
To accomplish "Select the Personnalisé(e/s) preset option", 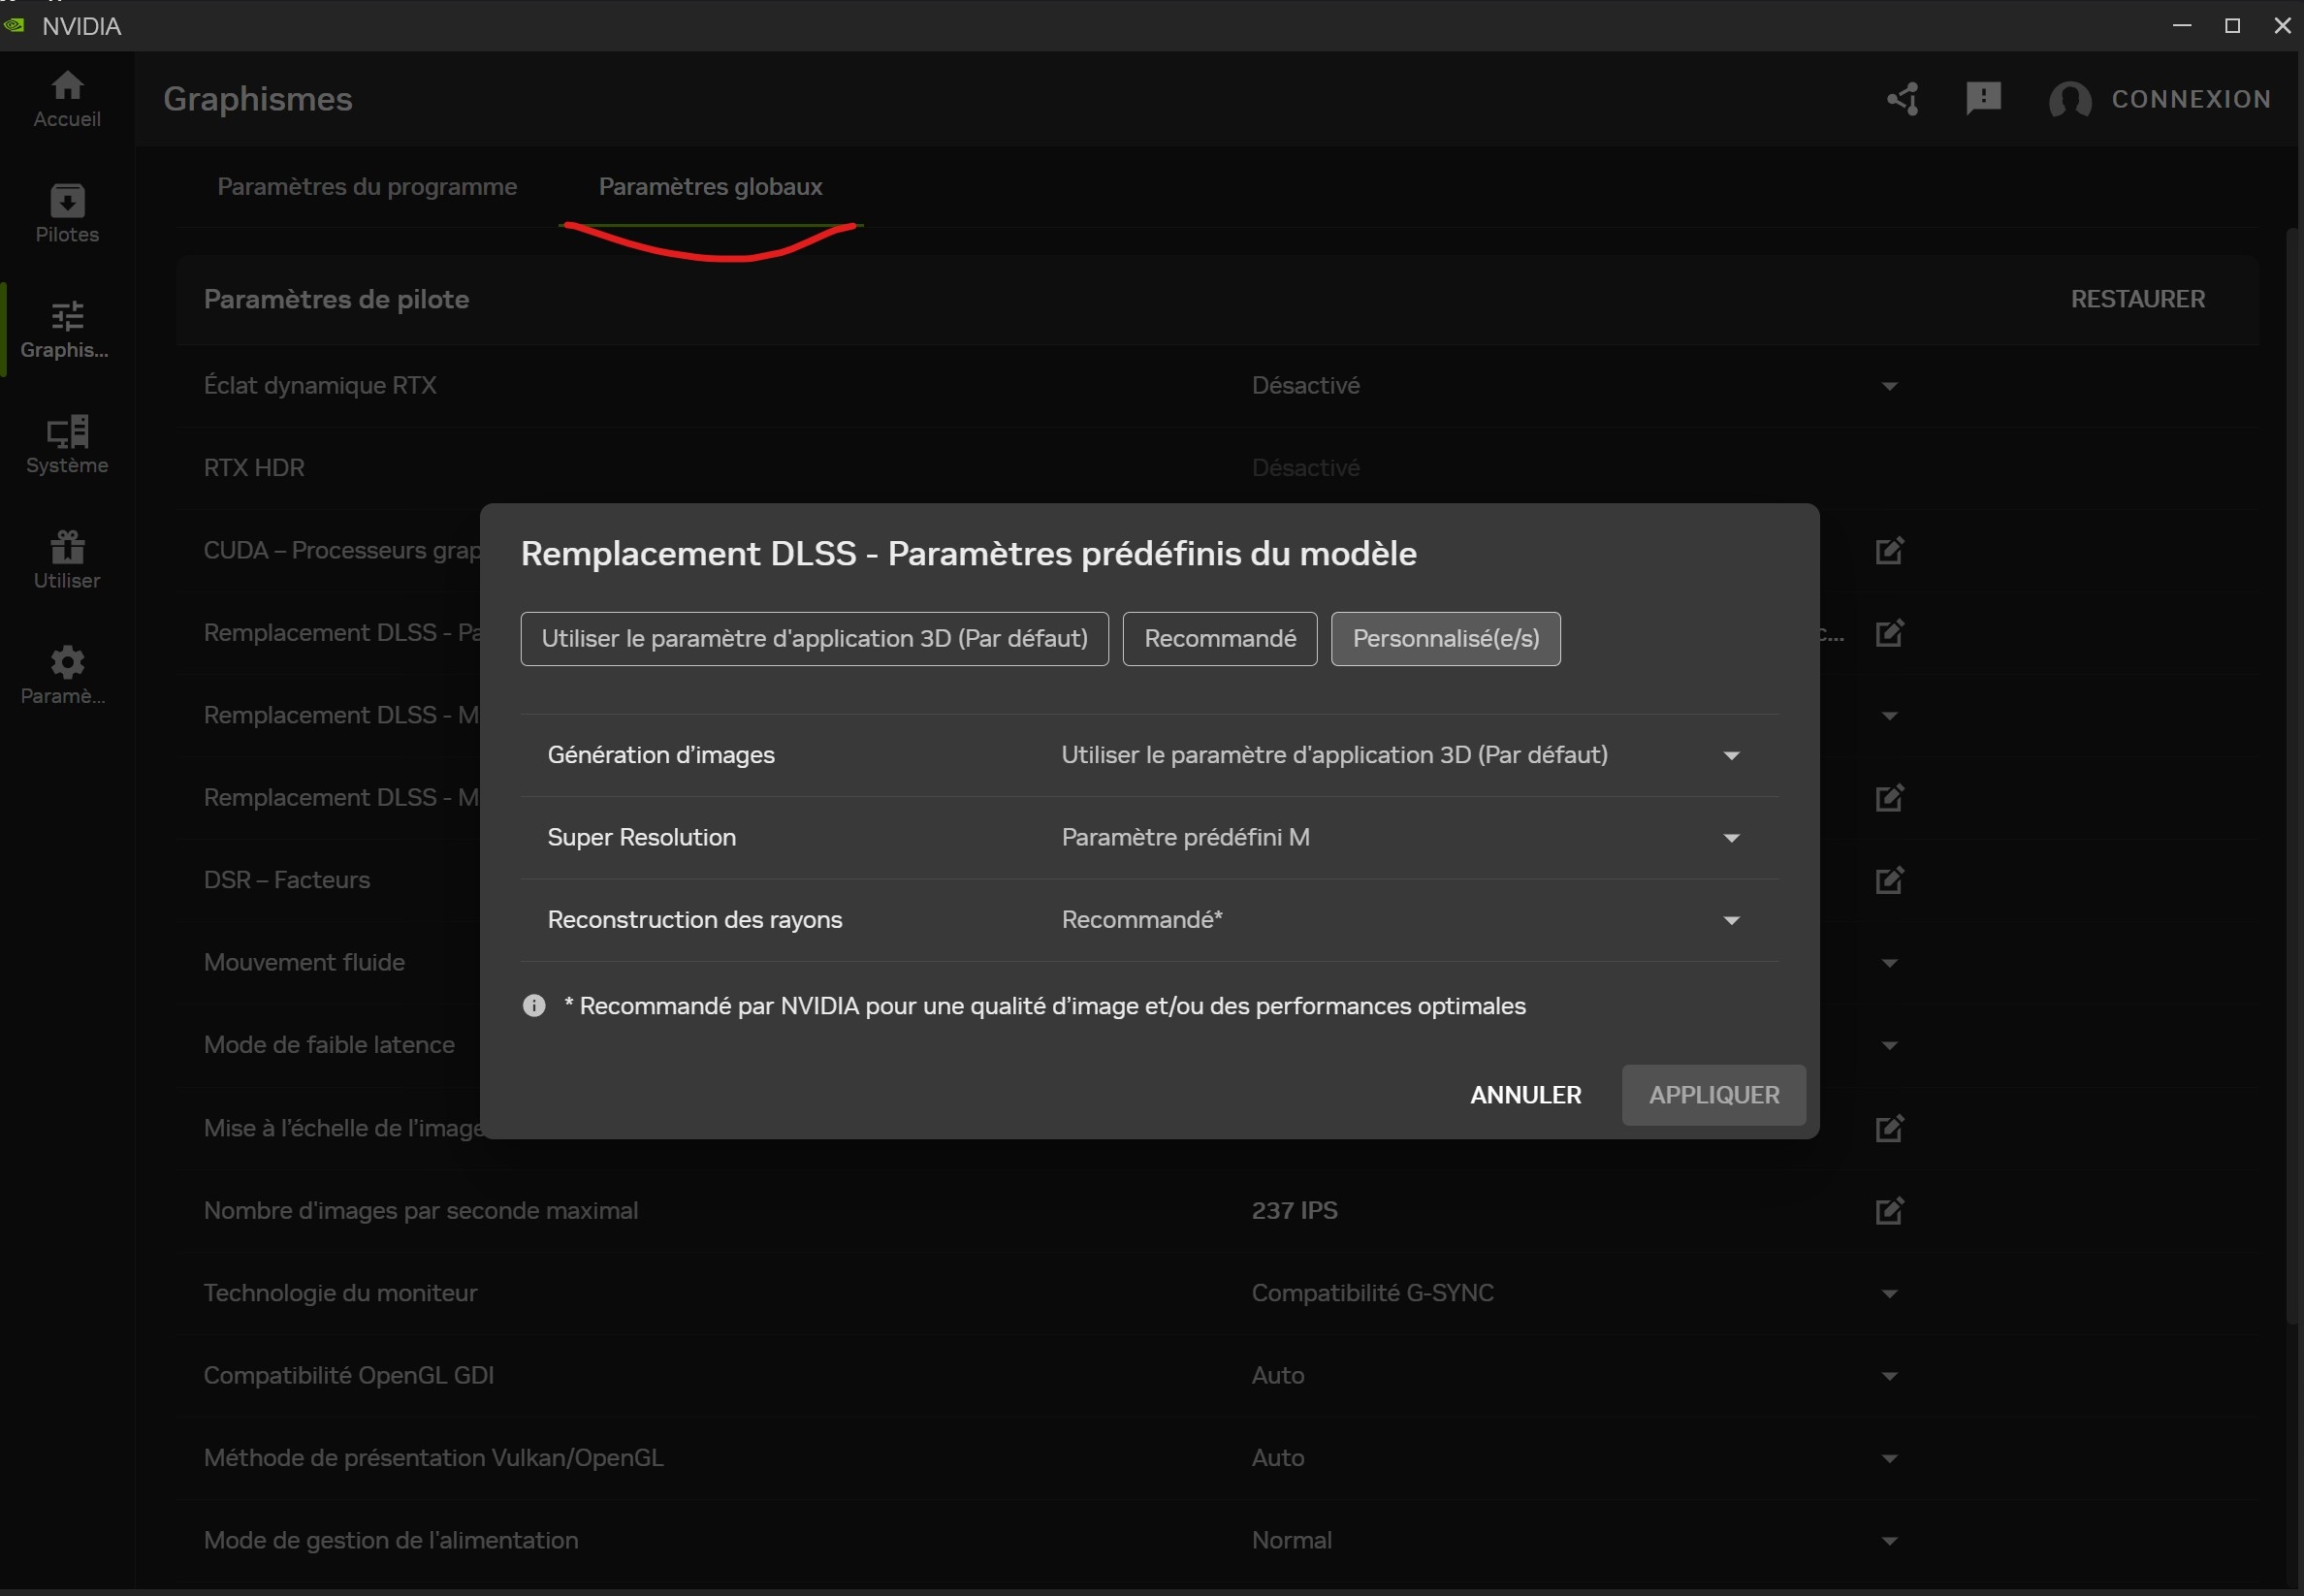I will point(1445,638).
